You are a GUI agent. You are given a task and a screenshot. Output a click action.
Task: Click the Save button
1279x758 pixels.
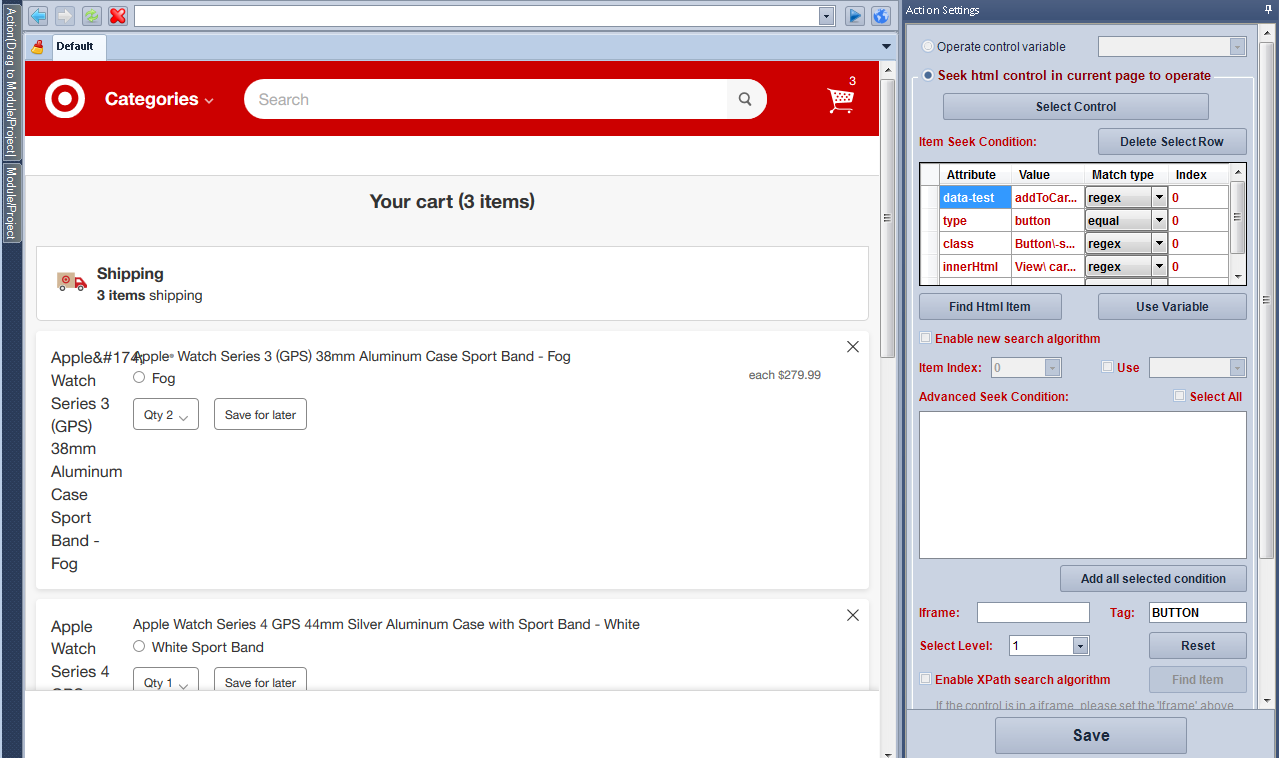point(1090,735)
